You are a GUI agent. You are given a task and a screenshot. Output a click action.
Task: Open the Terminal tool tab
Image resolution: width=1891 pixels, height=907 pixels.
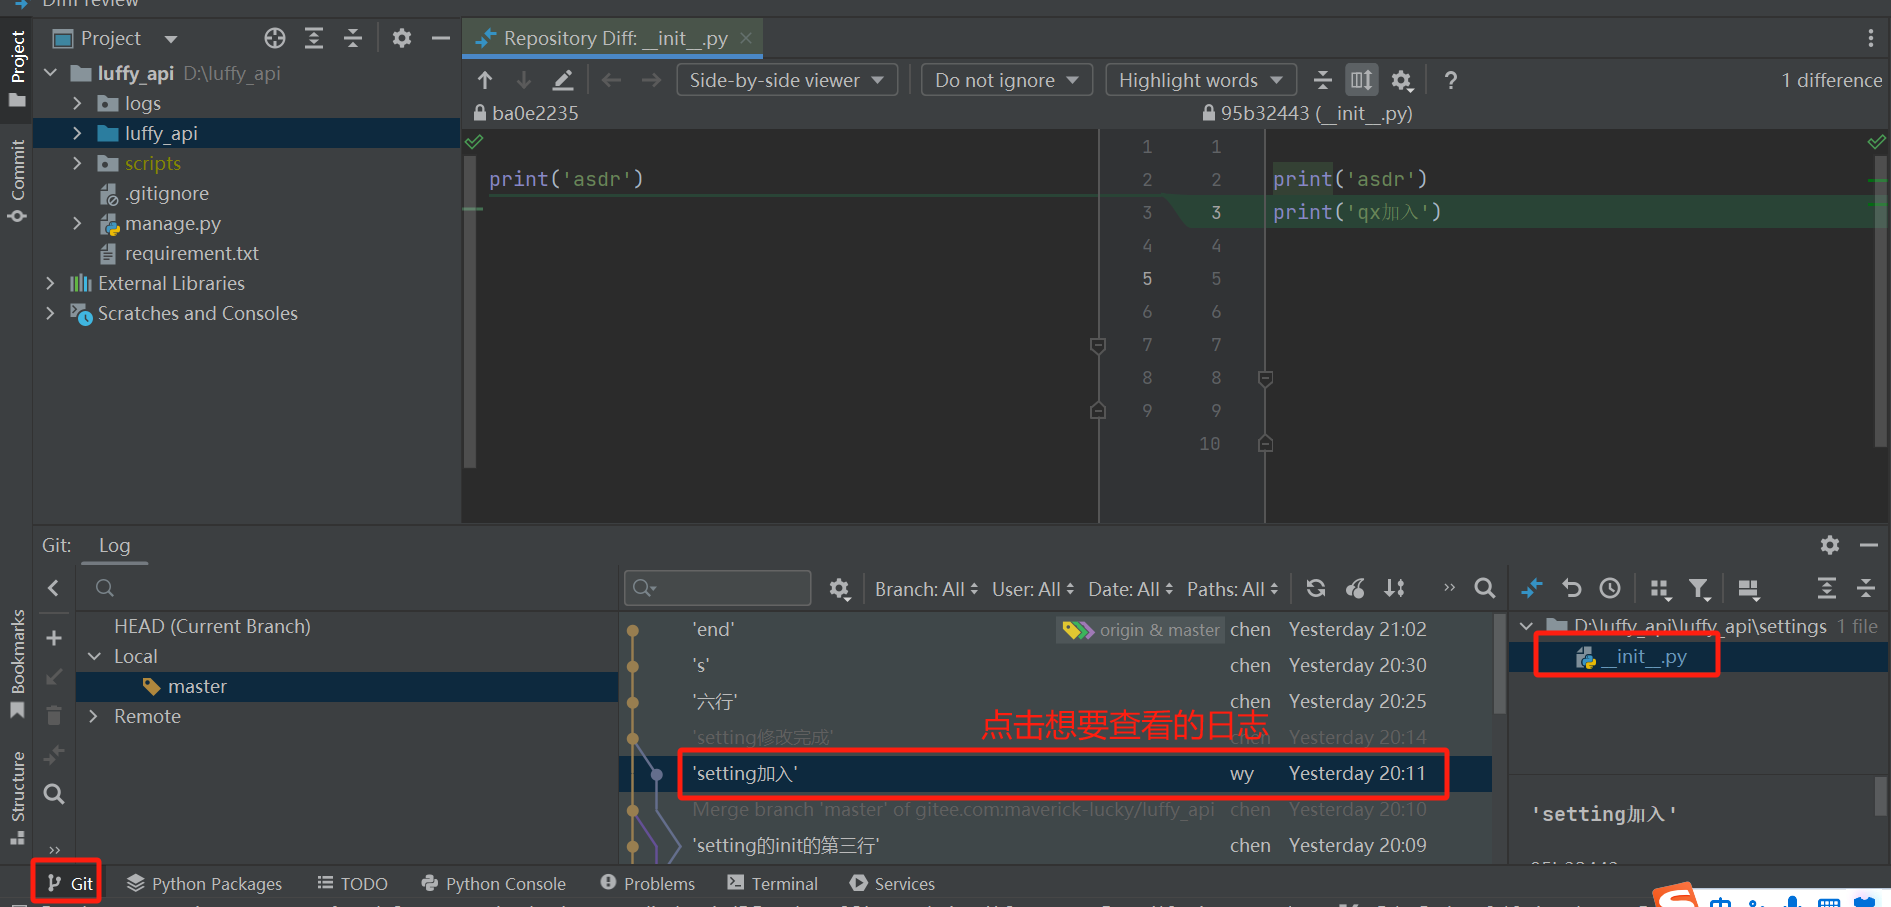click(x=773, y=884)
